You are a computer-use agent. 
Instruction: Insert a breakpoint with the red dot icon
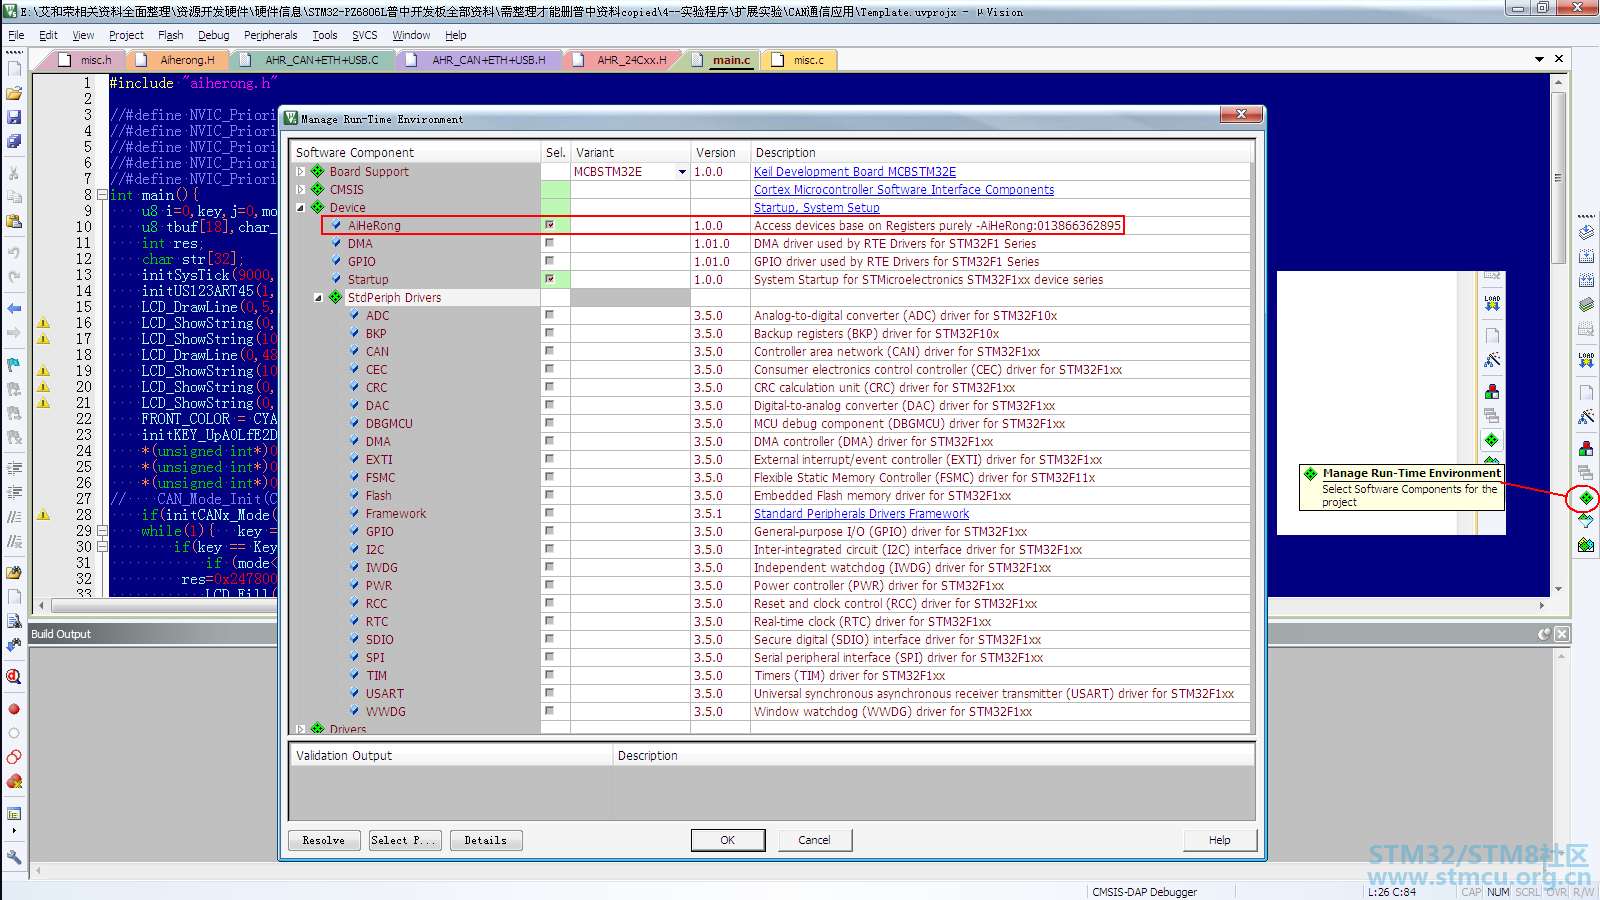point(14,709)
